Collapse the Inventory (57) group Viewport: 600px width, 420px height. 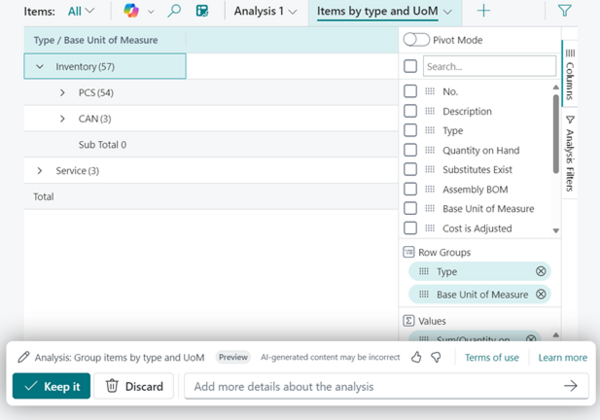[40, 66]
